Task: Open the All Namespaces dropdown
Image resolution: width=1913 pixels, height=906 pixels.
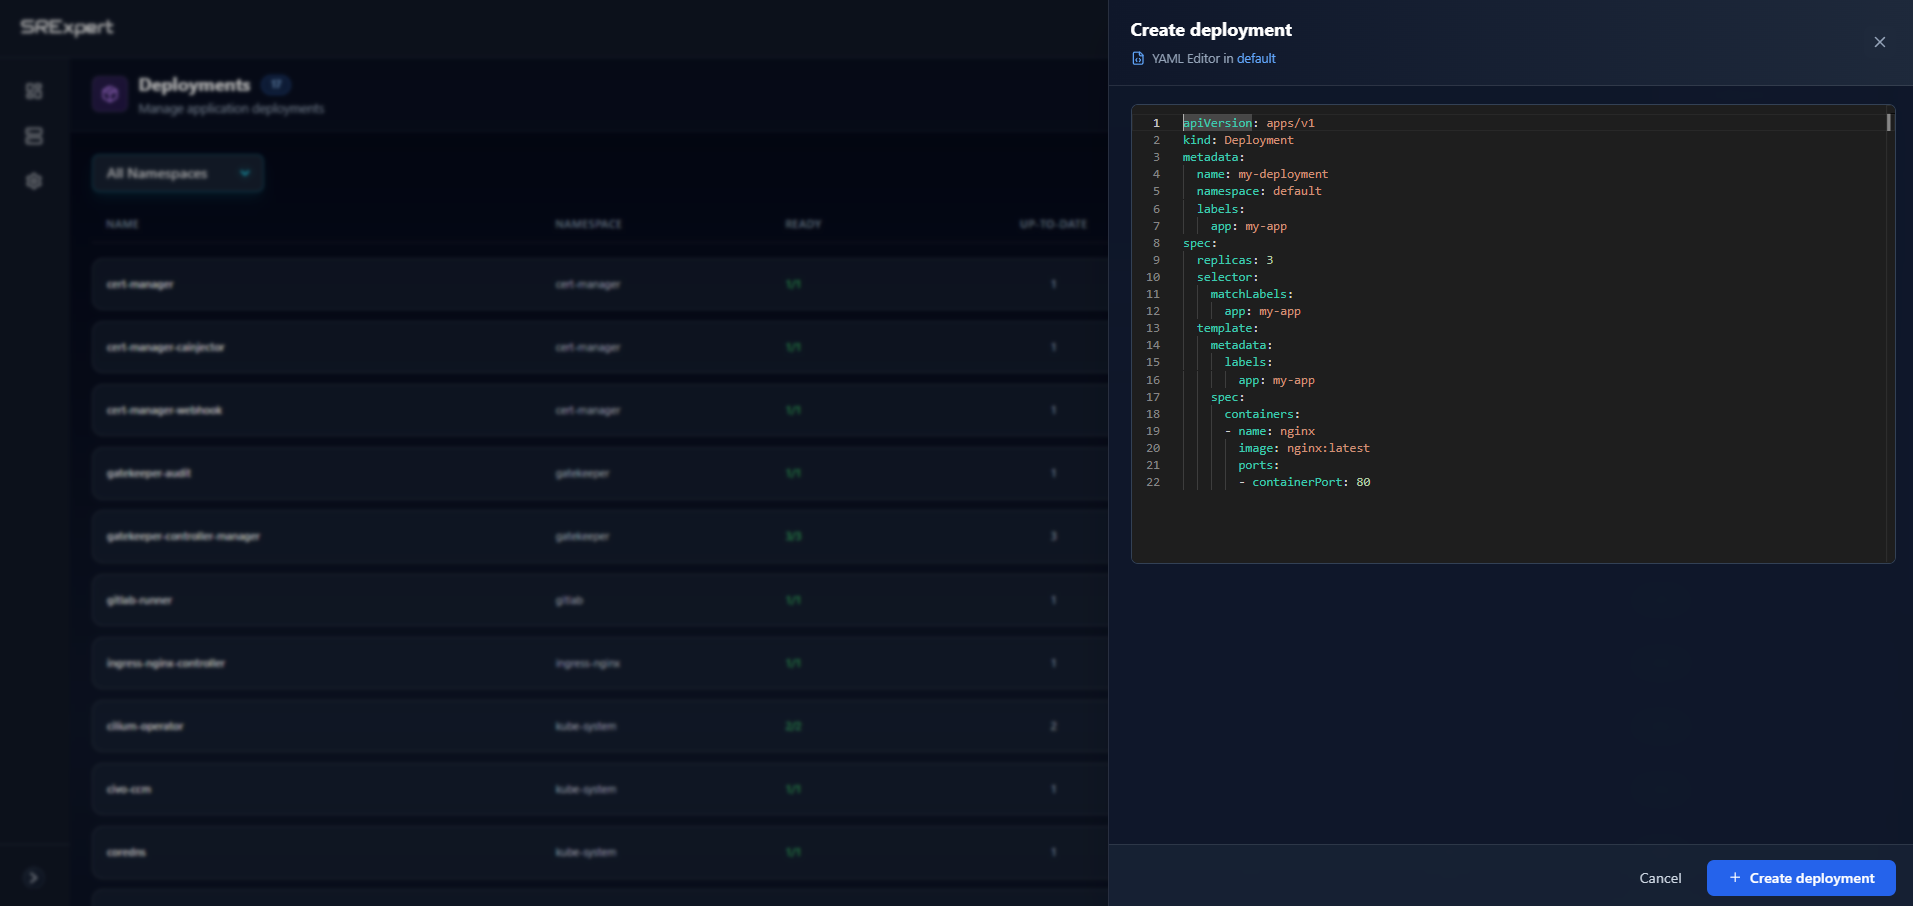Action: coord(177,173)
